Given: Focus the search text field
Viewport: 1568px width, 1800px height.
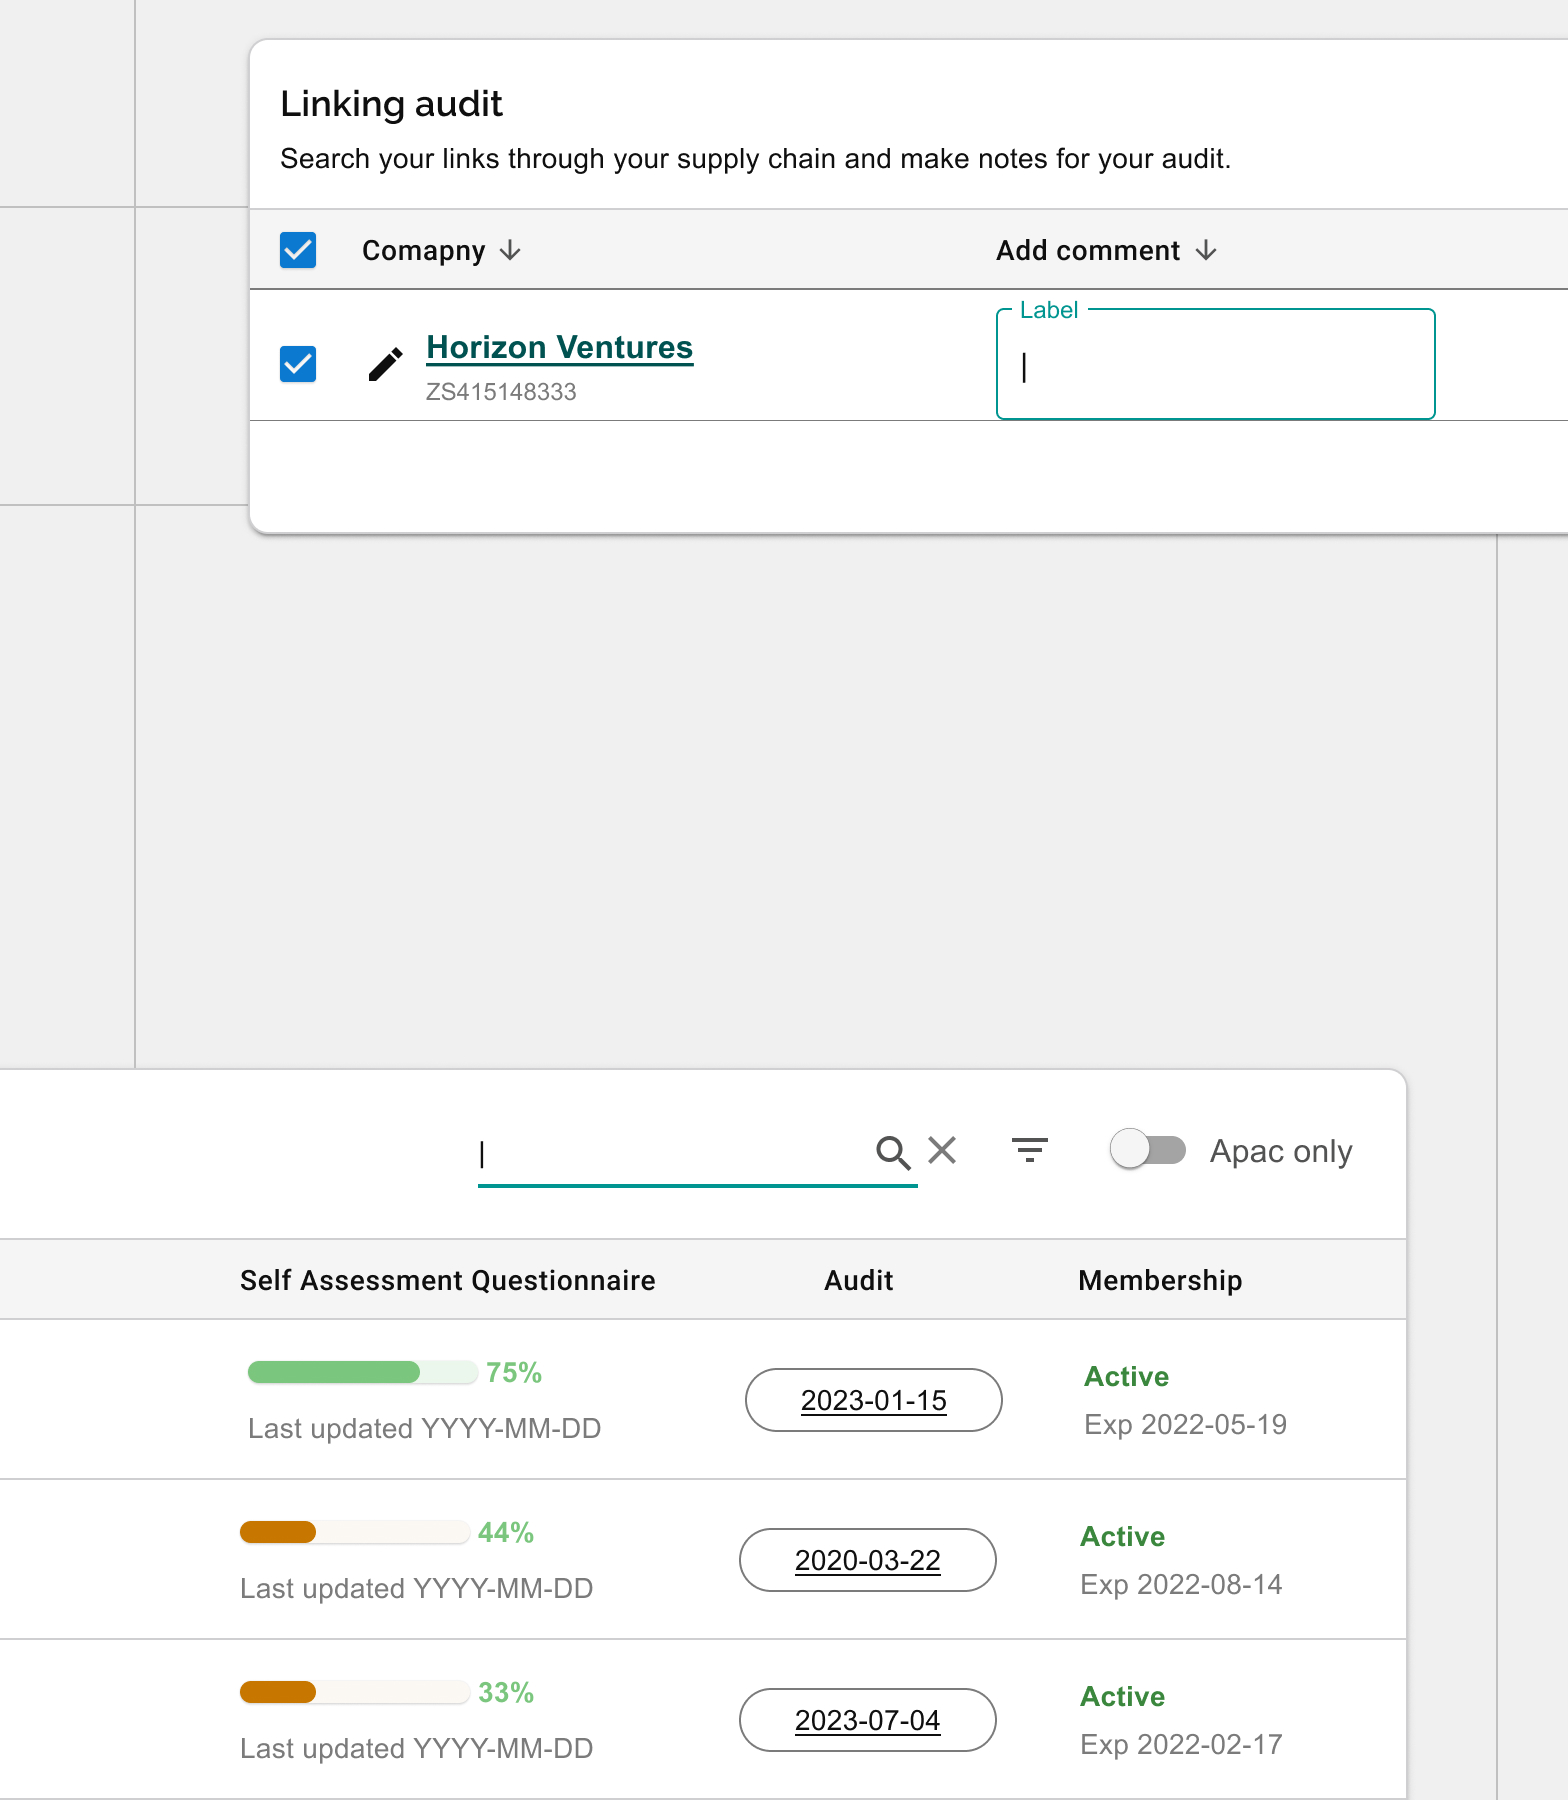Looking at the screenshot, I should pos(670,1154).
